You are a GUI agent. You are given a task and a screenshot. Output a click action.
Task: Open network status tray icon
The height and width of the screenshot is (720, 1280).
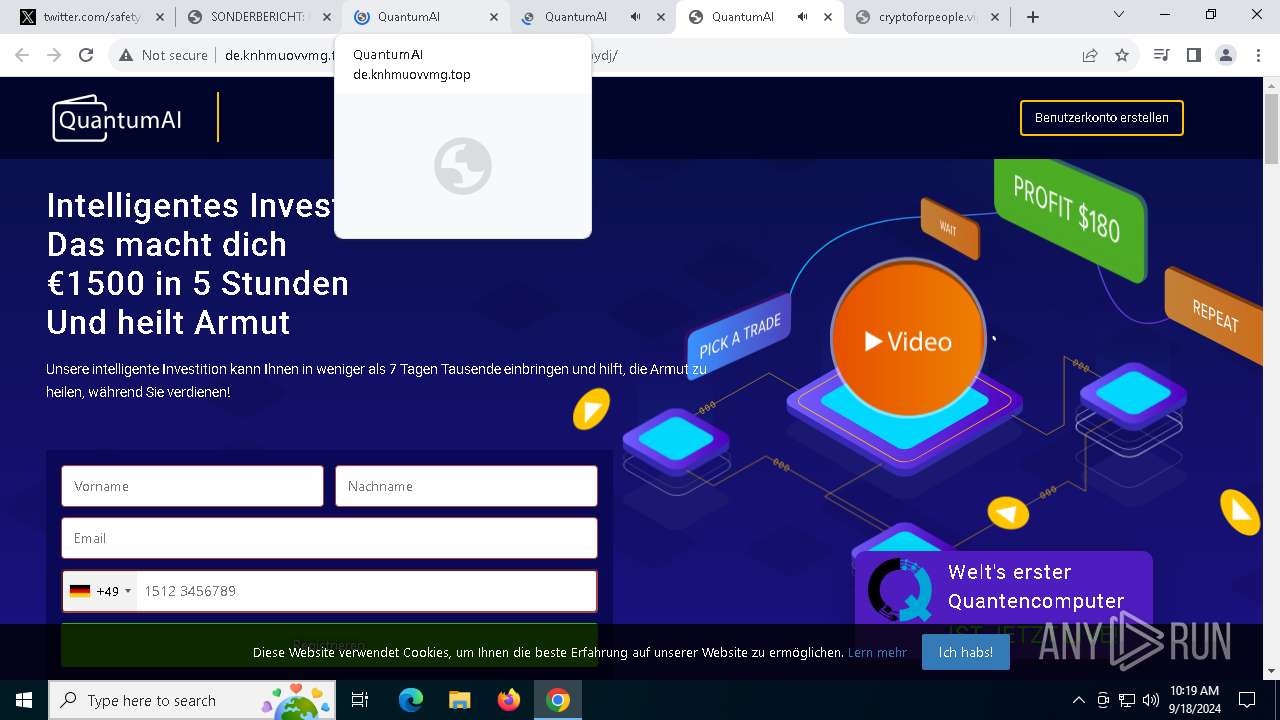1127,700
